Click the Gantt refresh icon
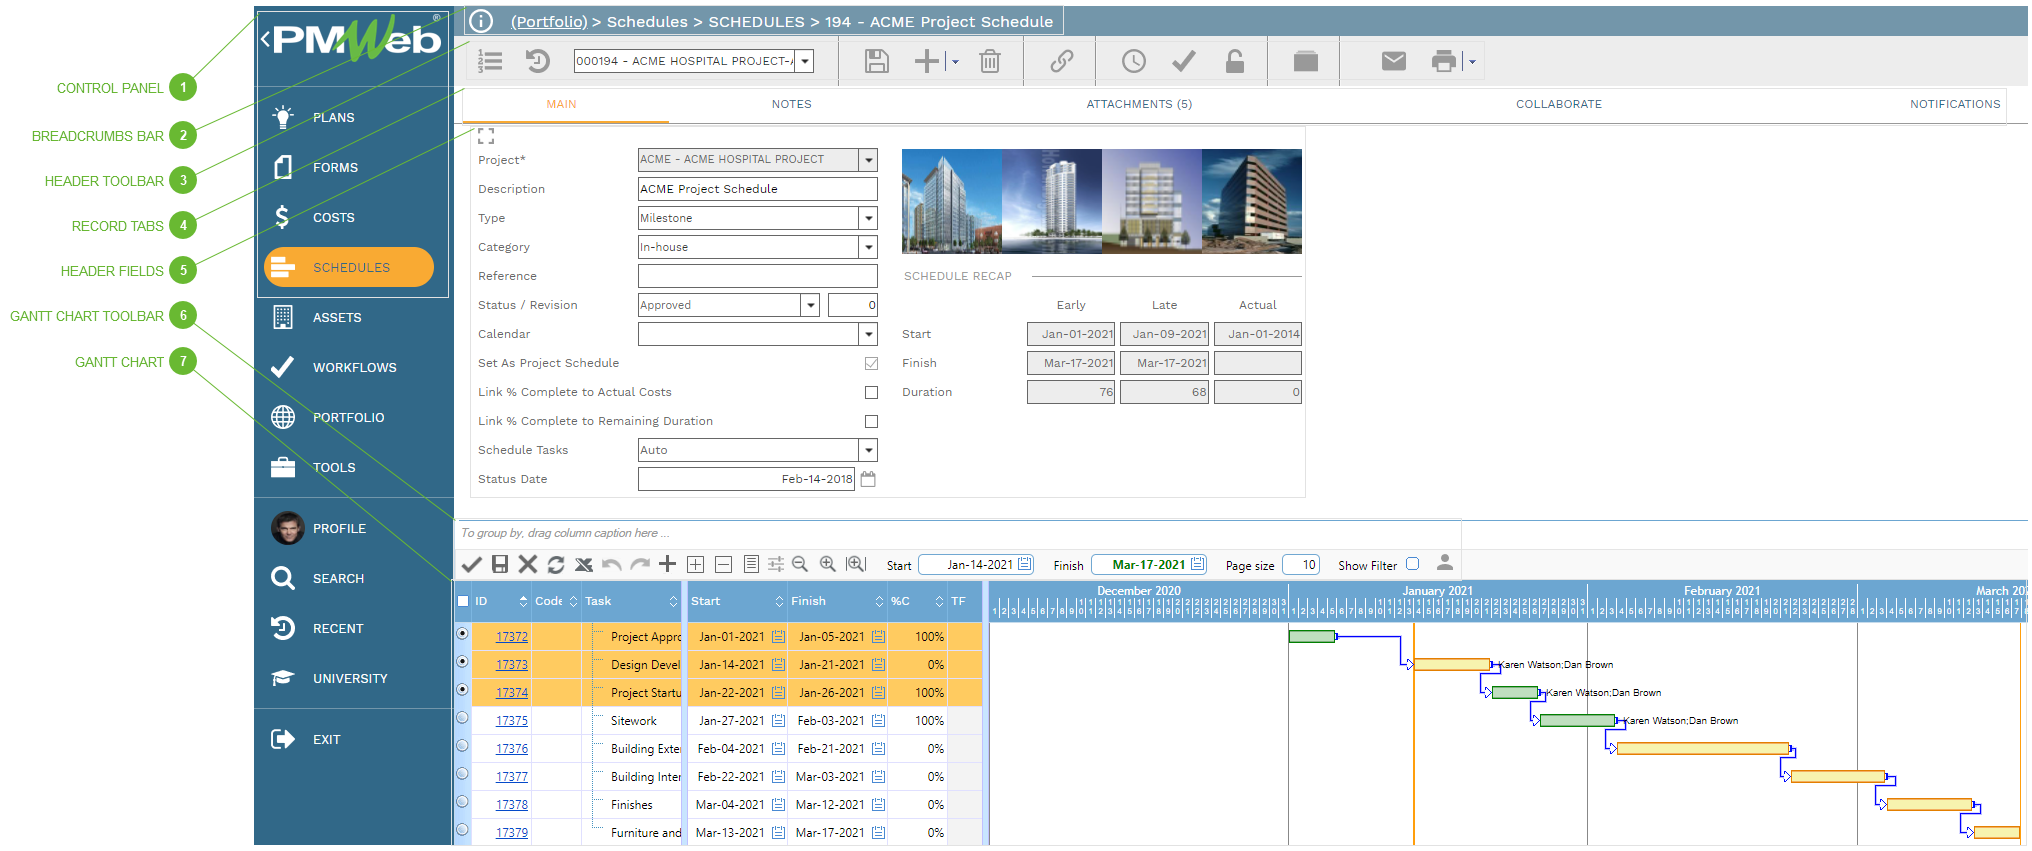This screenshot has height=851, width=2032. tap(556, 564)
